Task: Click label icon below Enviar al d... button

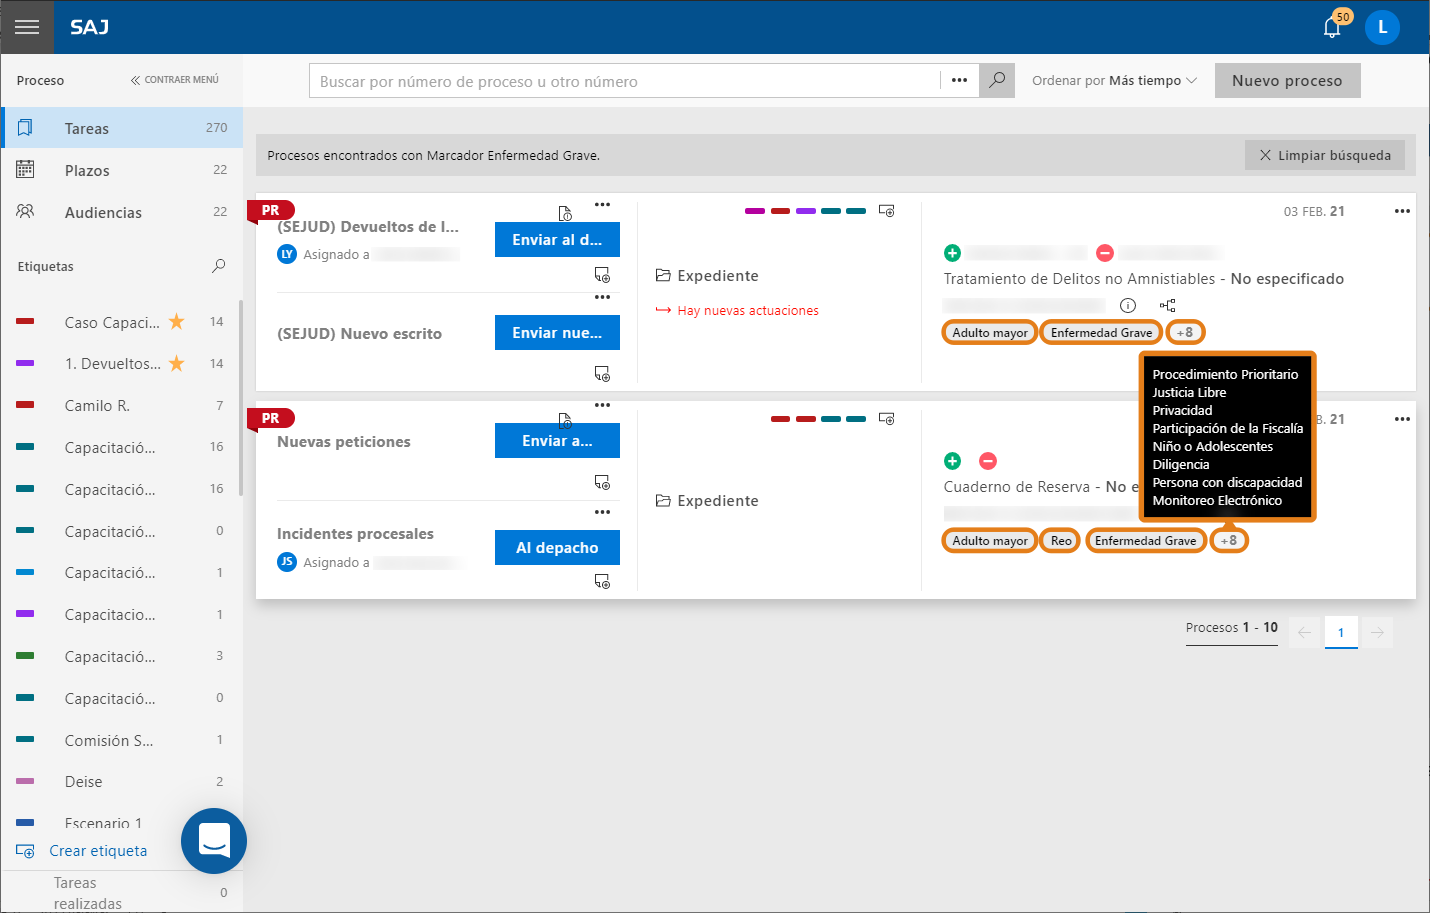Action: (x=602, y=275)
